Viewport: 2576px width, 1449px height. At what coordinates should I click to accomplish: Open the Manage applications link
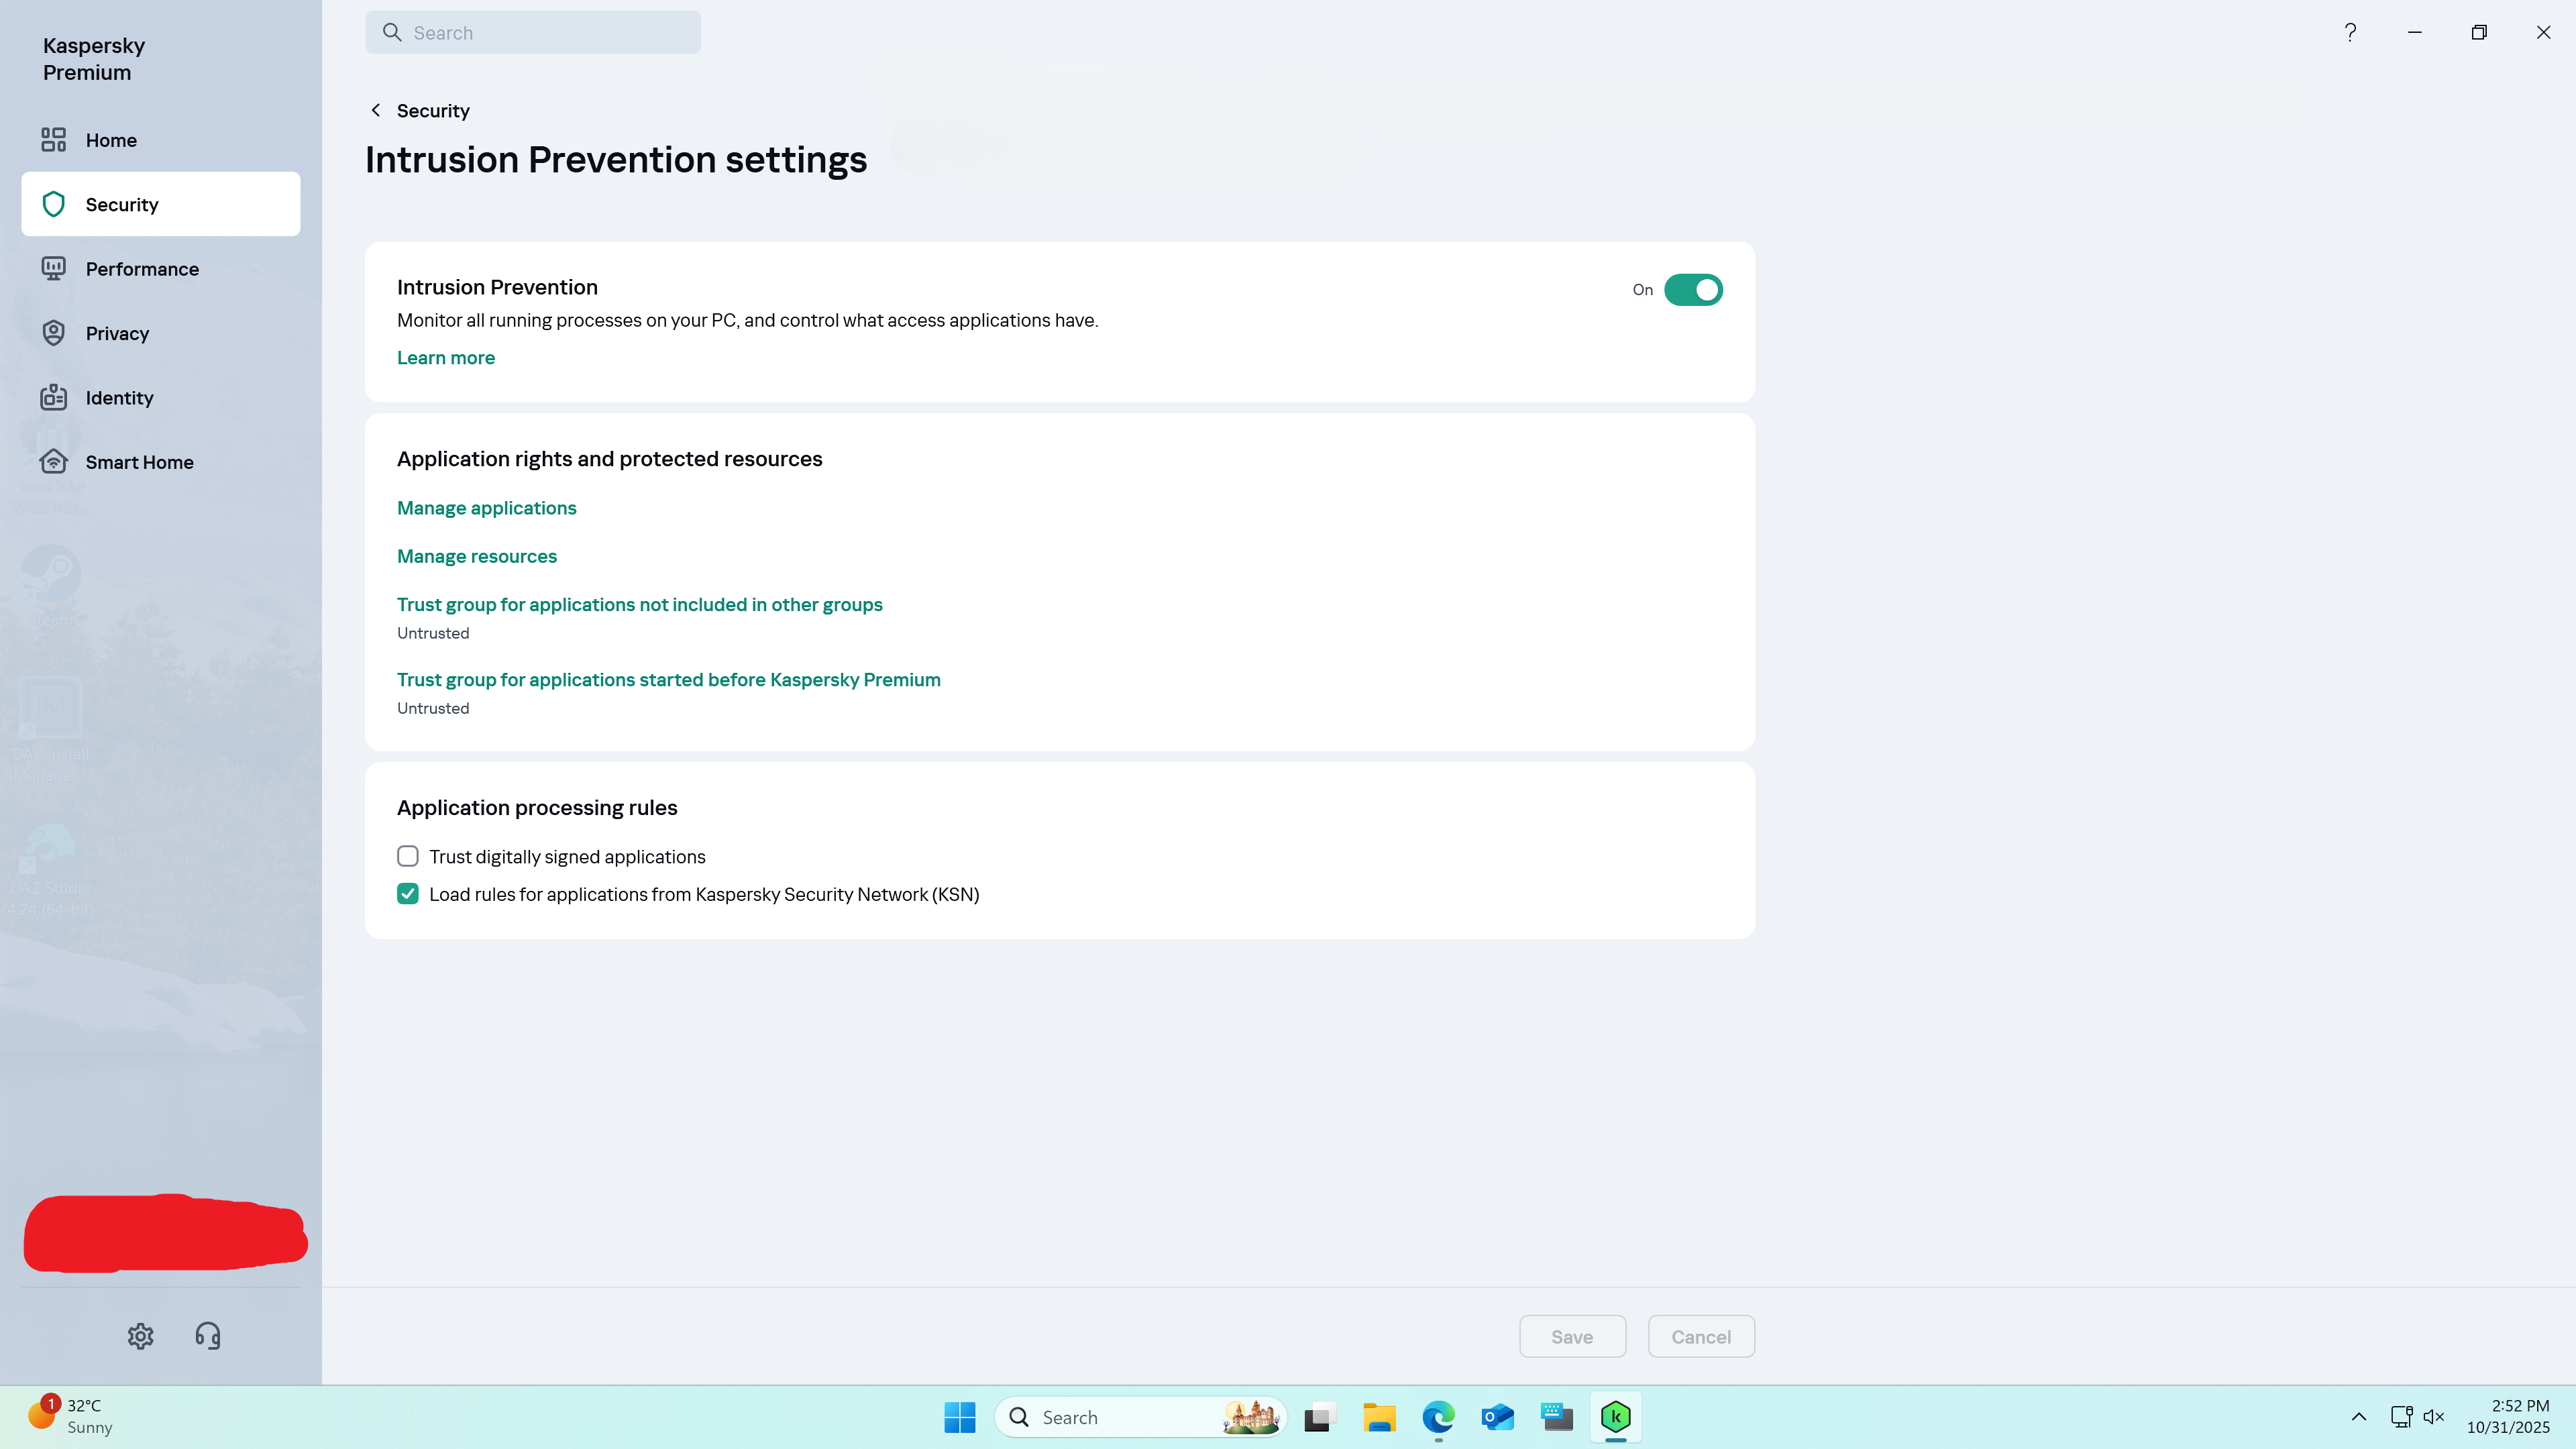487,508
